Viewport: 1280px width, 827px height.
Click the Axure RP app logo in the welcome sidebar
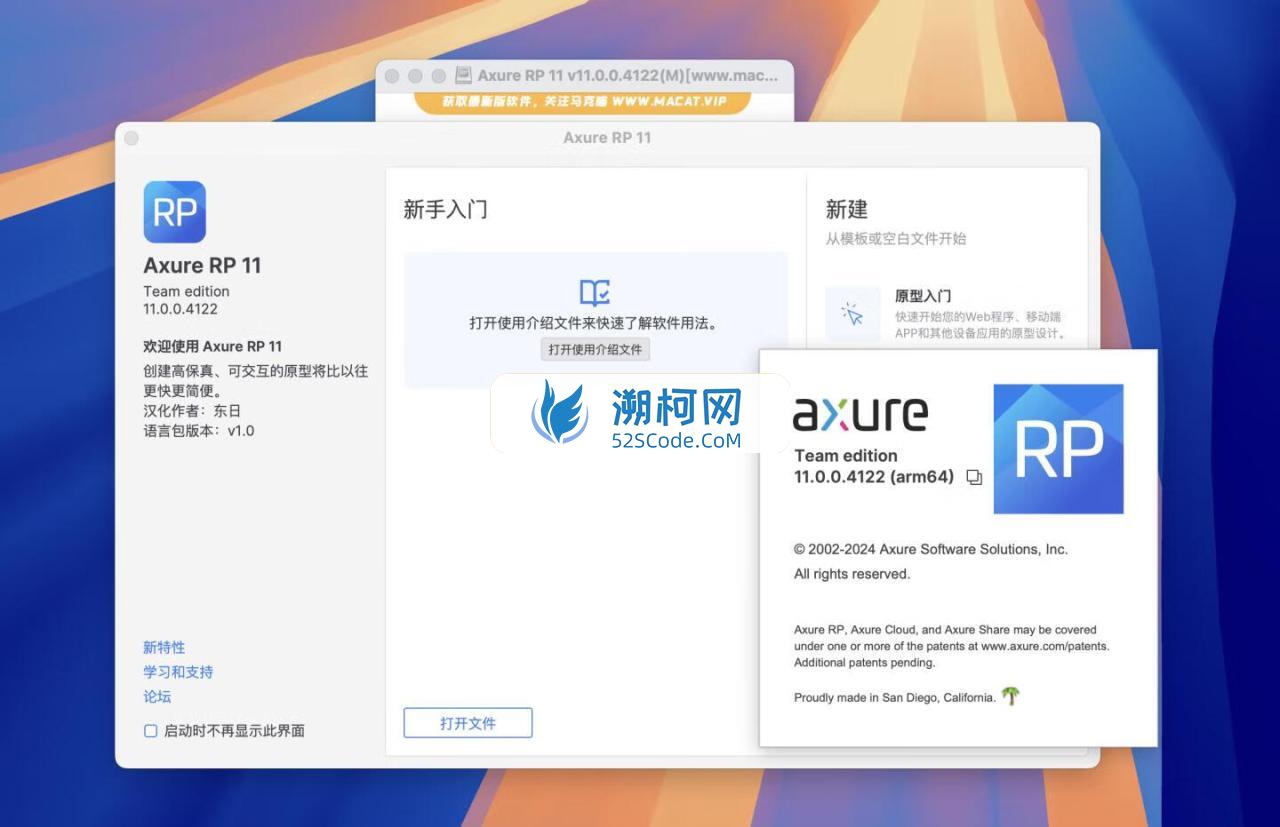click(175, 212)
